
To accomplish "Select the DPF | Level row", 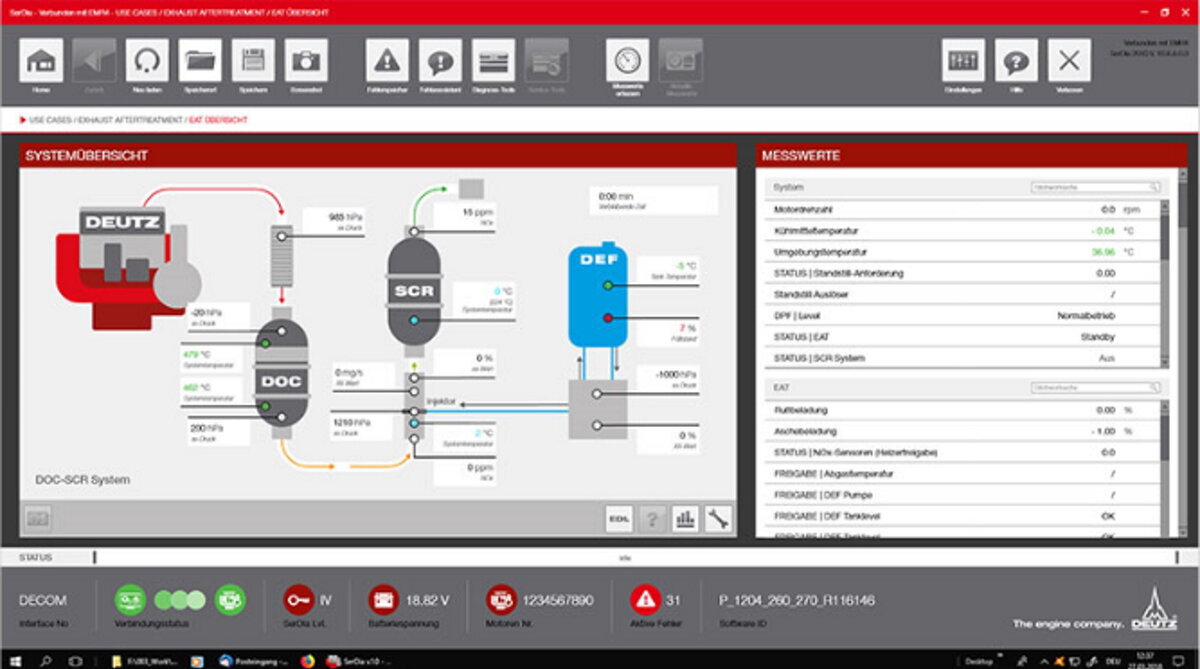I will click(961, 316).
